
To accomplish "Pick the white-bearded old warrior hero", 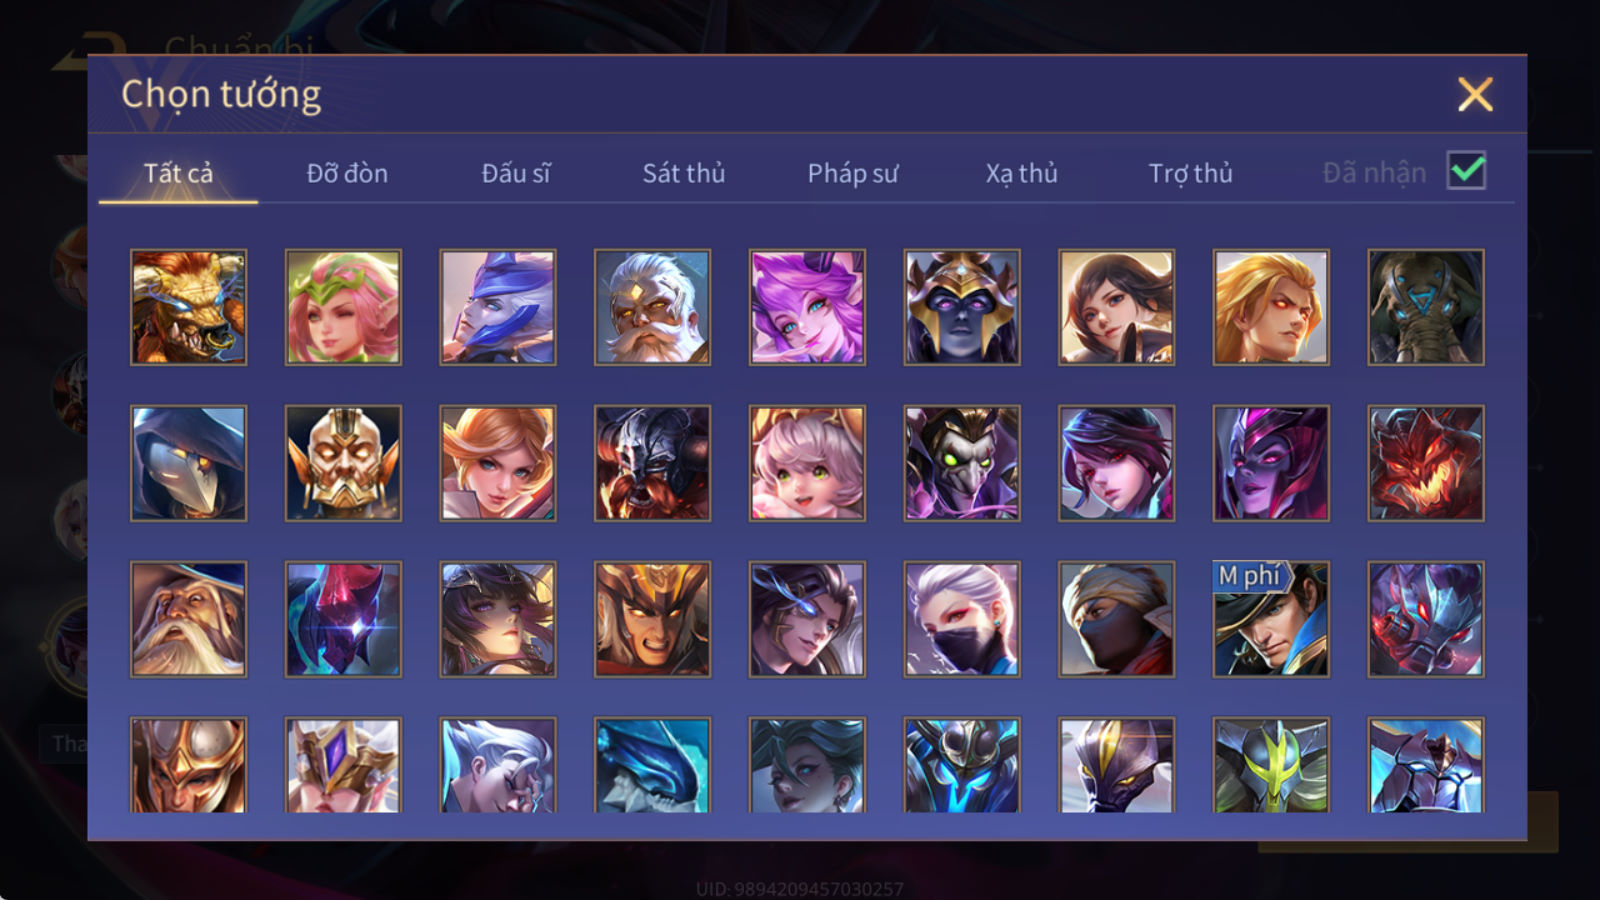I will pos(652,307).
